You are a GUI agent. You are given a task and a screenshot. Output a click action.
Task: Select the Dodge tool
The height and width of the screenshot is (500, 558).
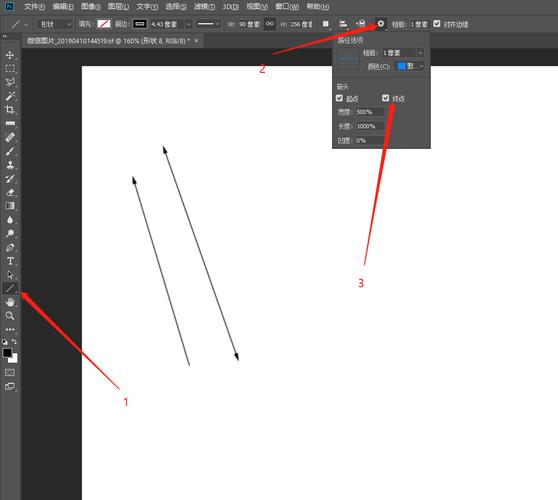[10, 233]
